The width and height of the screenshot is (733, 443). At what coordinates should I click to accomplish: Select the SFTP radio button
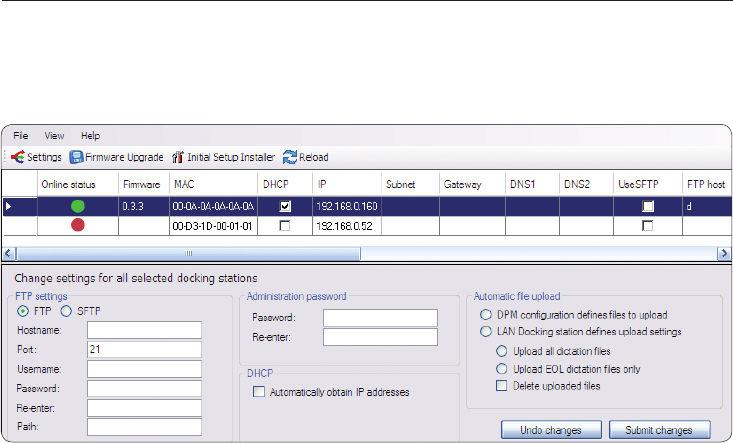pos(67,311)
